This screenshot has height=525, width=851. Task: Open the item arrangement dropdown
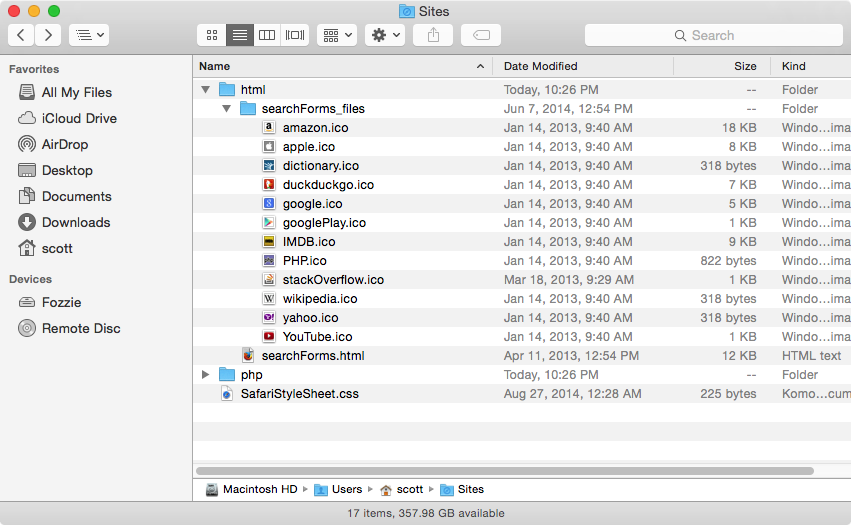click(337, 35)
